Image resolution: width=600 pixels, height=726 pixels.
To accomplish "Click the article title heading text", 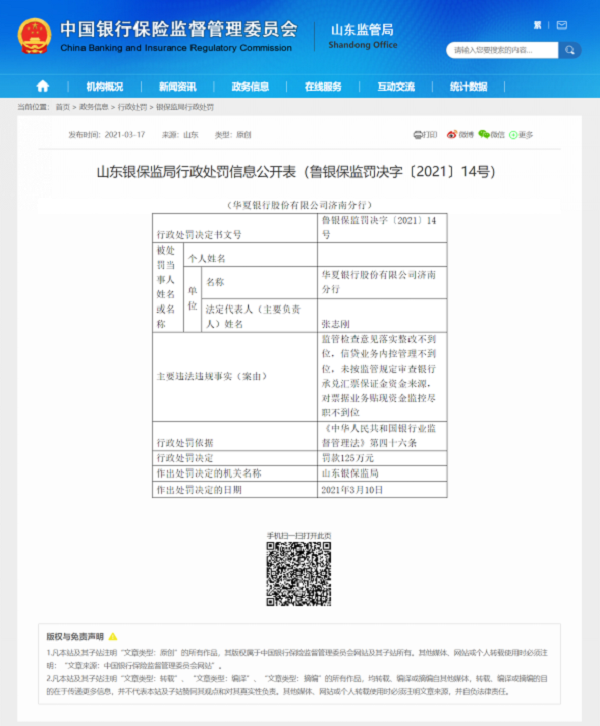I will [296, 172].
